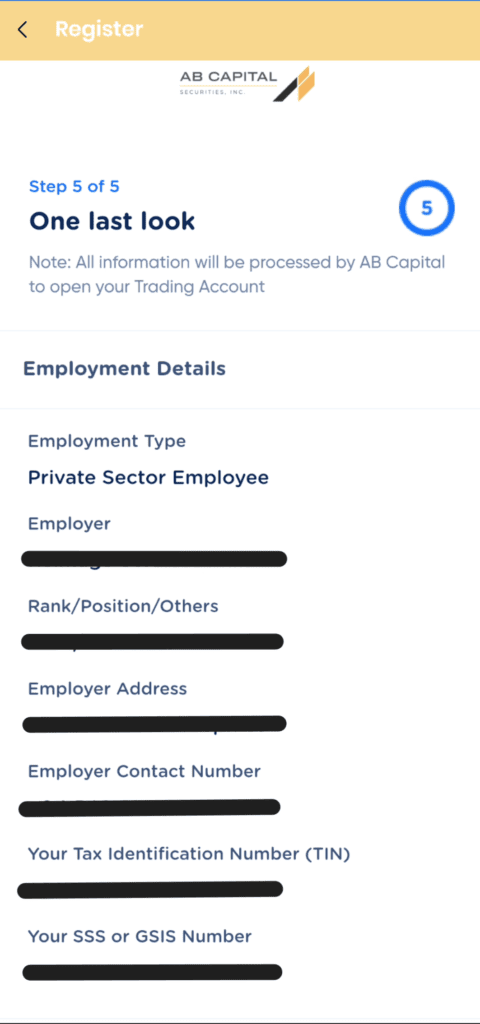Select the redacted Tax Identification Number value
This screenshot has height=1024, width=480.
click(x=150, y=889)
